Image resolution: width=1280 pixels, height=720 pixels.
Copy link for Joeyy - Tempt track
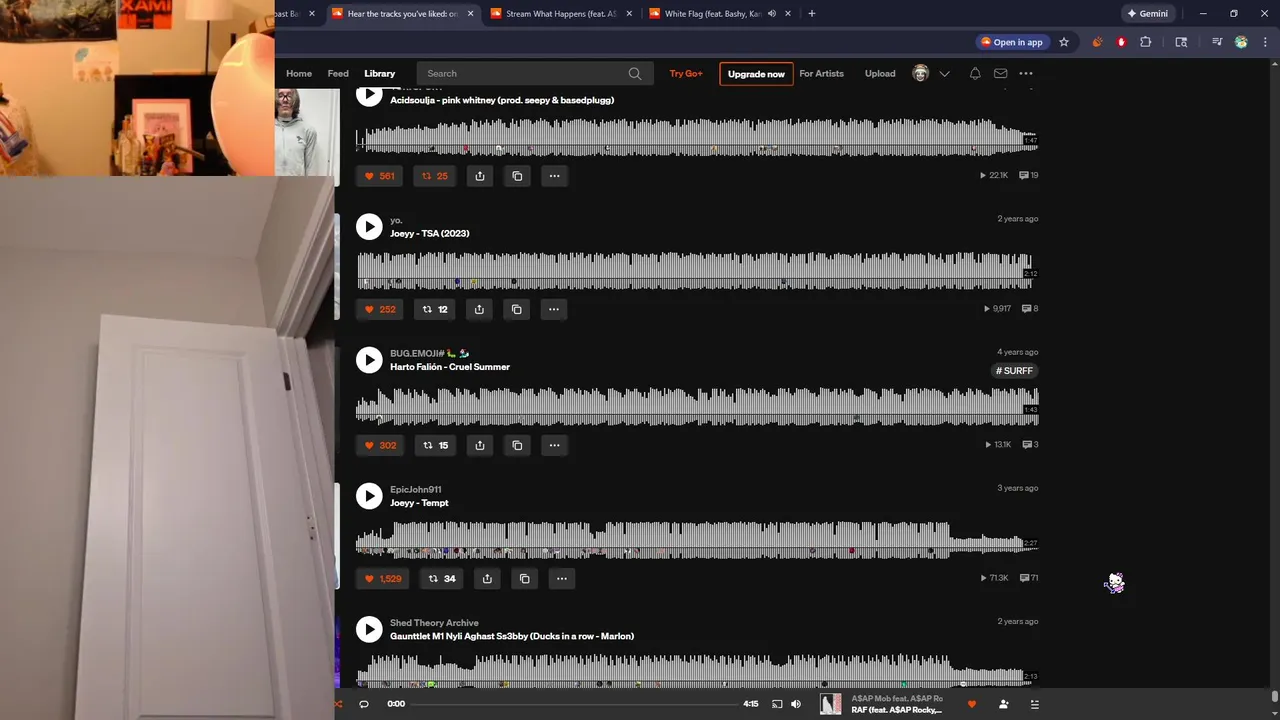pyautogui.click(x=524, y=578)
